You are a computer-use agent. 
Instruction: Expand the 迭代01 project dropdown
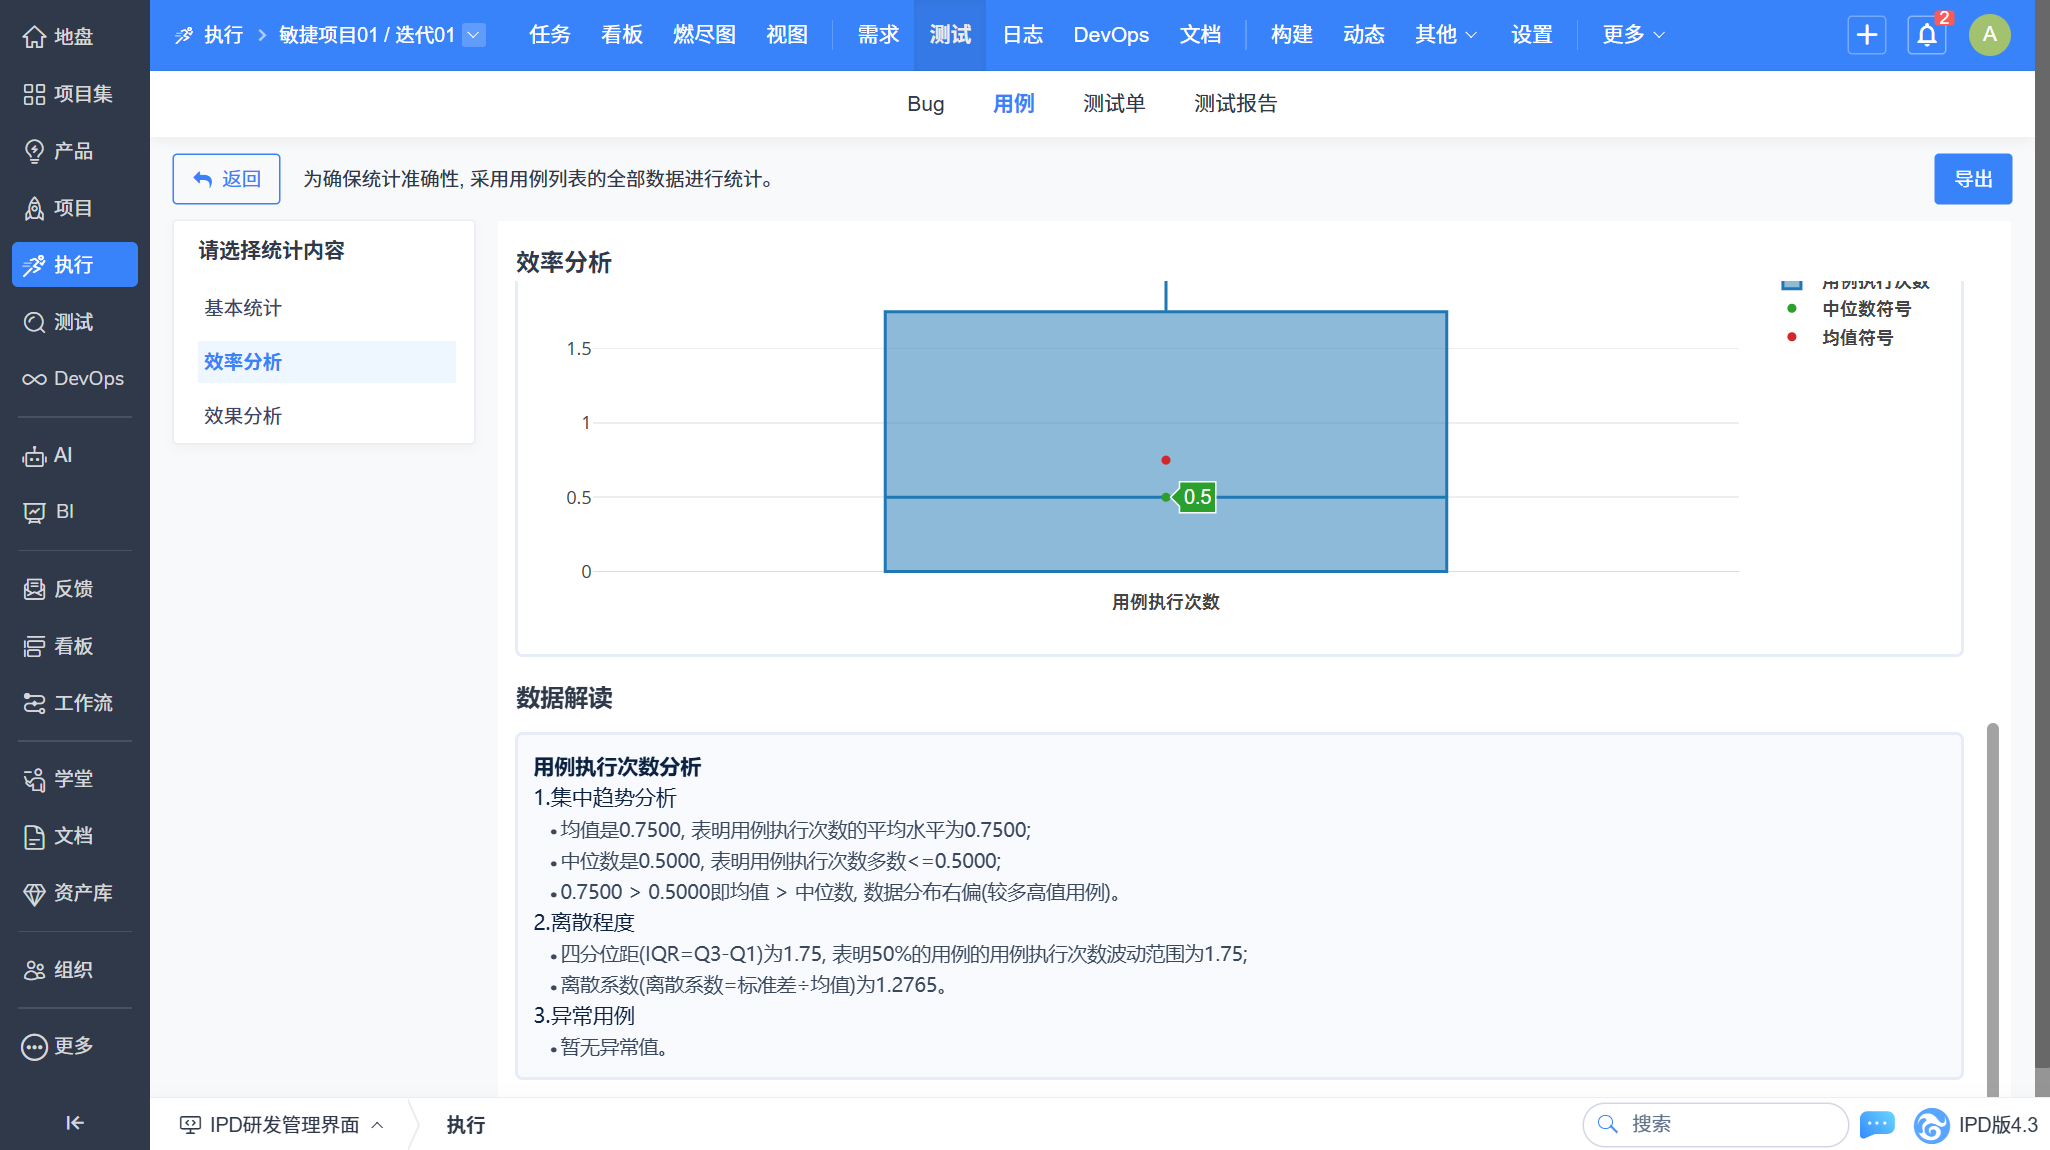pyautogui.click(x=475, y=35)
